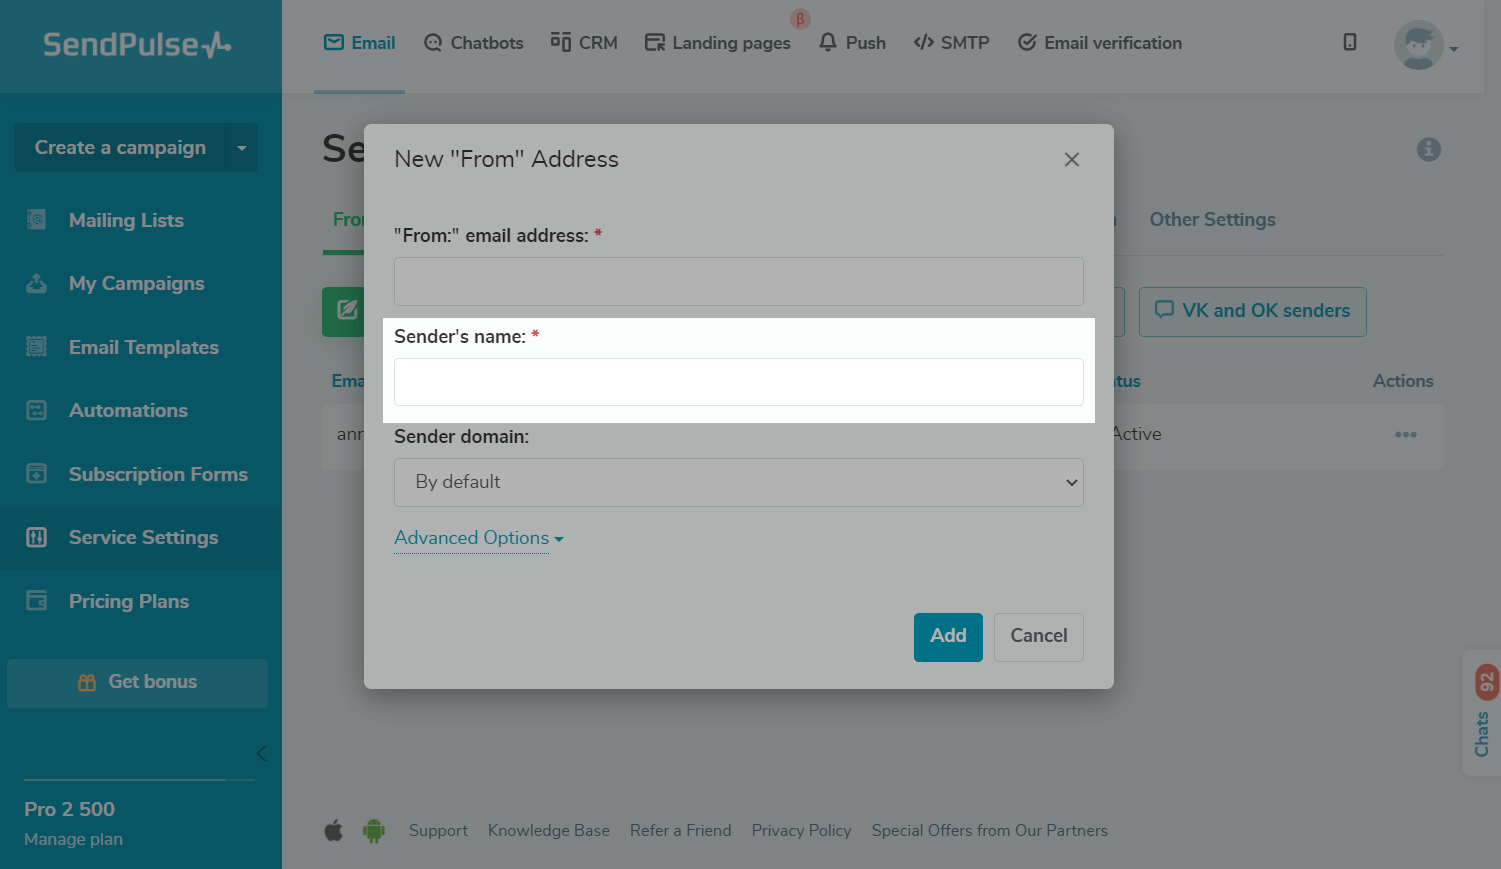
Task: Click the info icon near page title
Action: coord(1429,149)
